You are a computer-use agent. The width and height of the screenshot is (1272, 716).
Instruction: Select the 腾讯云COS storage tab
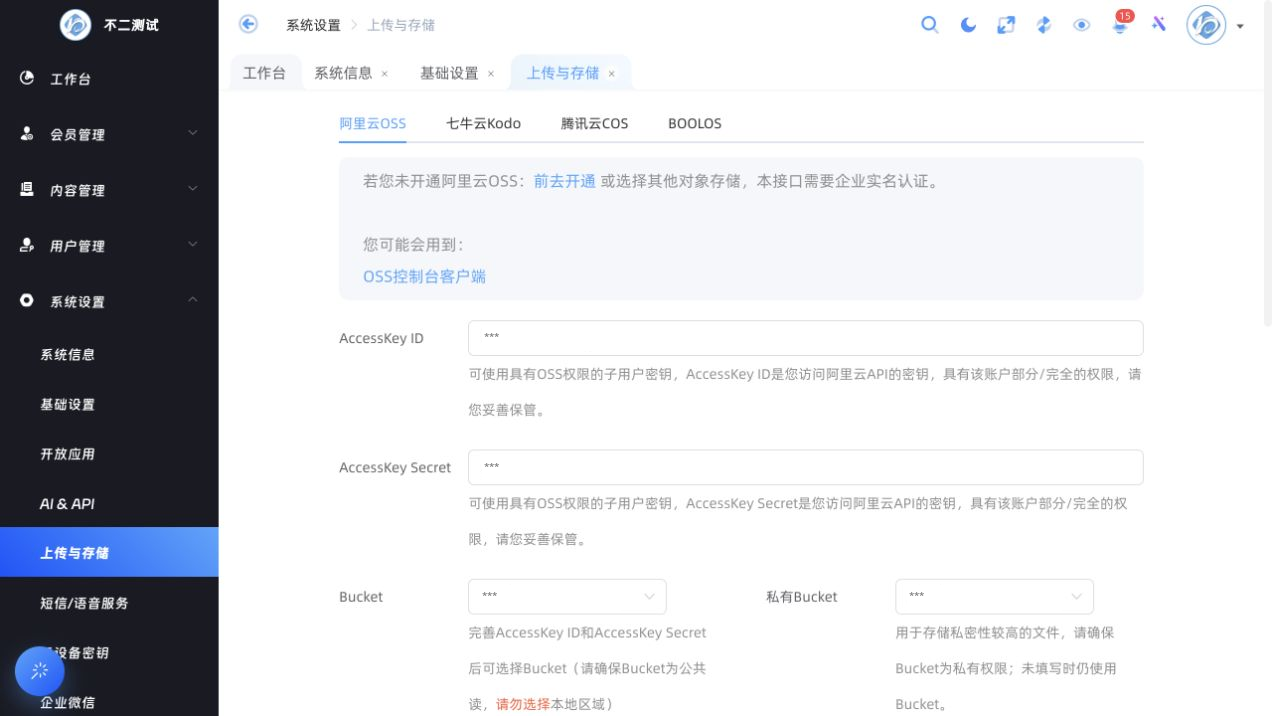594,124
